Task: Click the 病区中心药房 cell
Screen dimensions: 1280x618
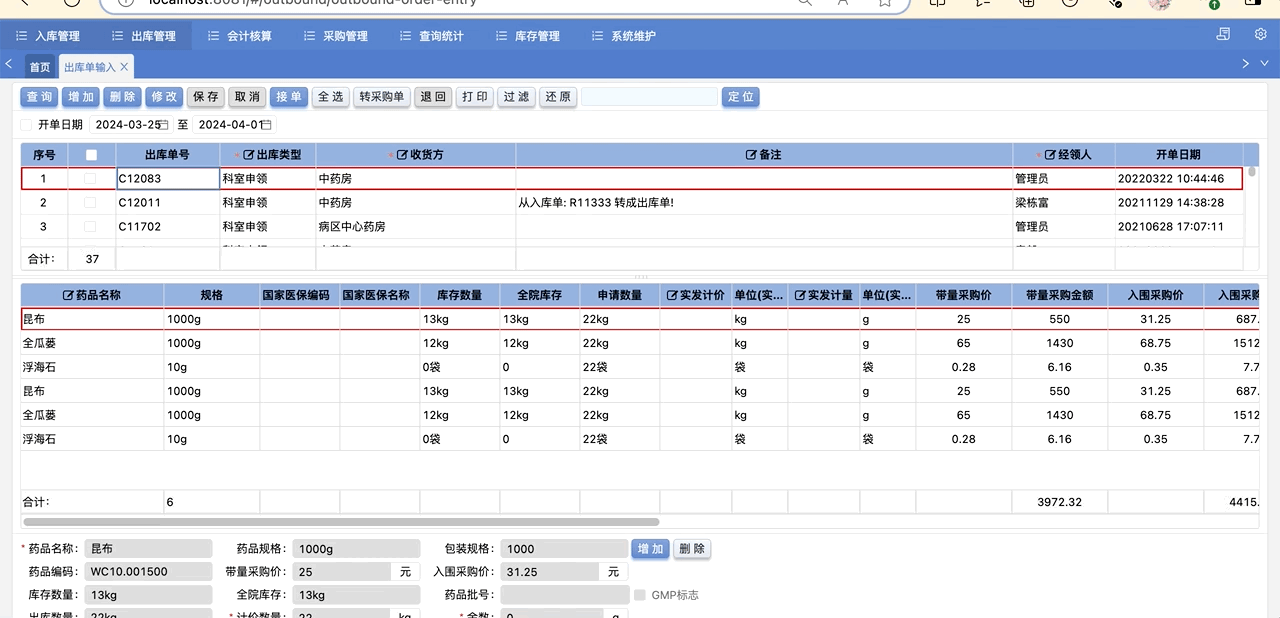Action: click(x=416, y=226)
